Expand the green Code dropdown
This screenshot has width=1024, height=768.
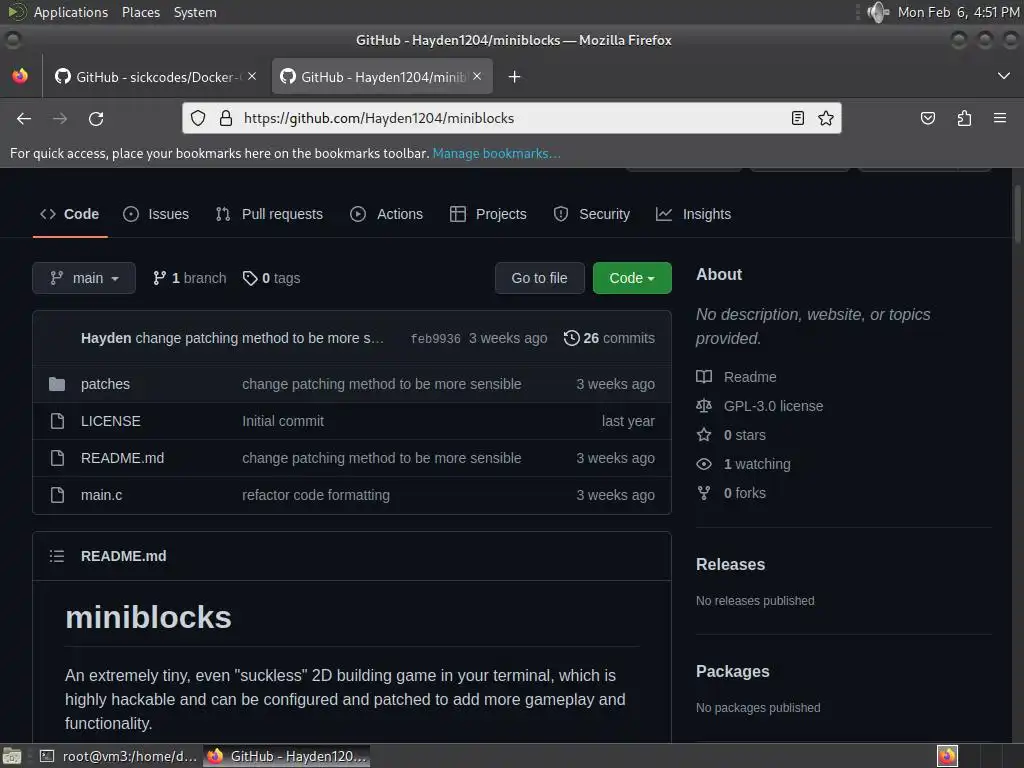pos(632,278)
